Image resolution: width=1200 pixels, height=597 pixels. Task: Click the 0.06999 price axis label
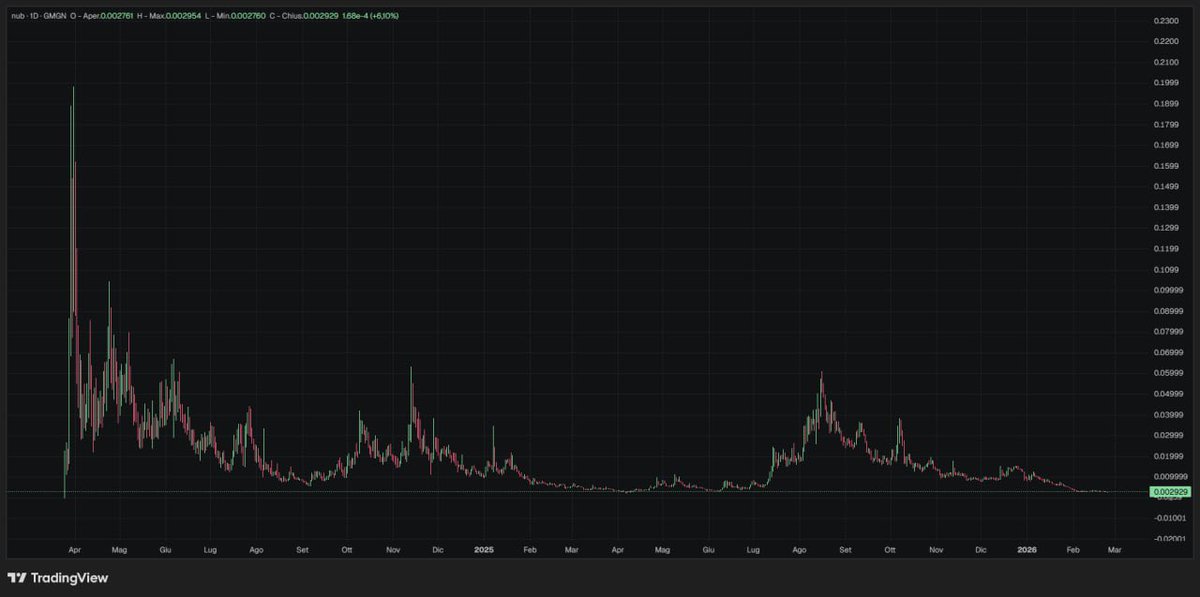(1167, 353)
